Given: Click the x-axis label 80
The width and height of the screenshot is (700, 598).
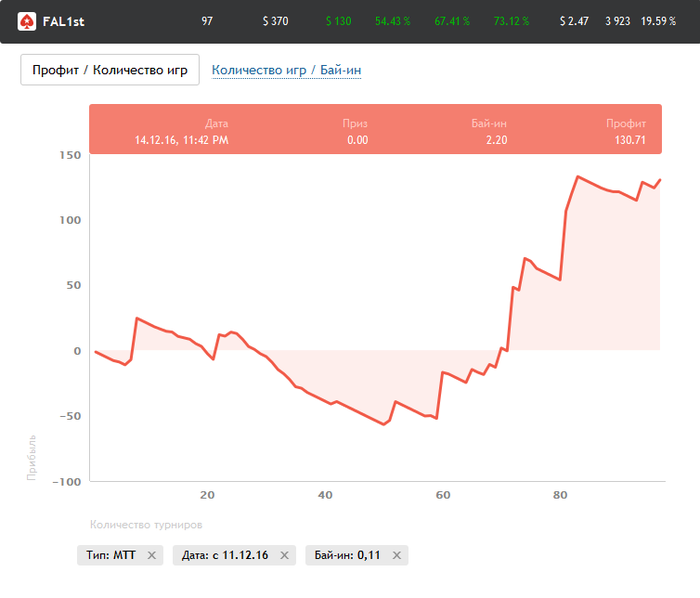Looking at the screenshot, I should (x=560, y=495).
